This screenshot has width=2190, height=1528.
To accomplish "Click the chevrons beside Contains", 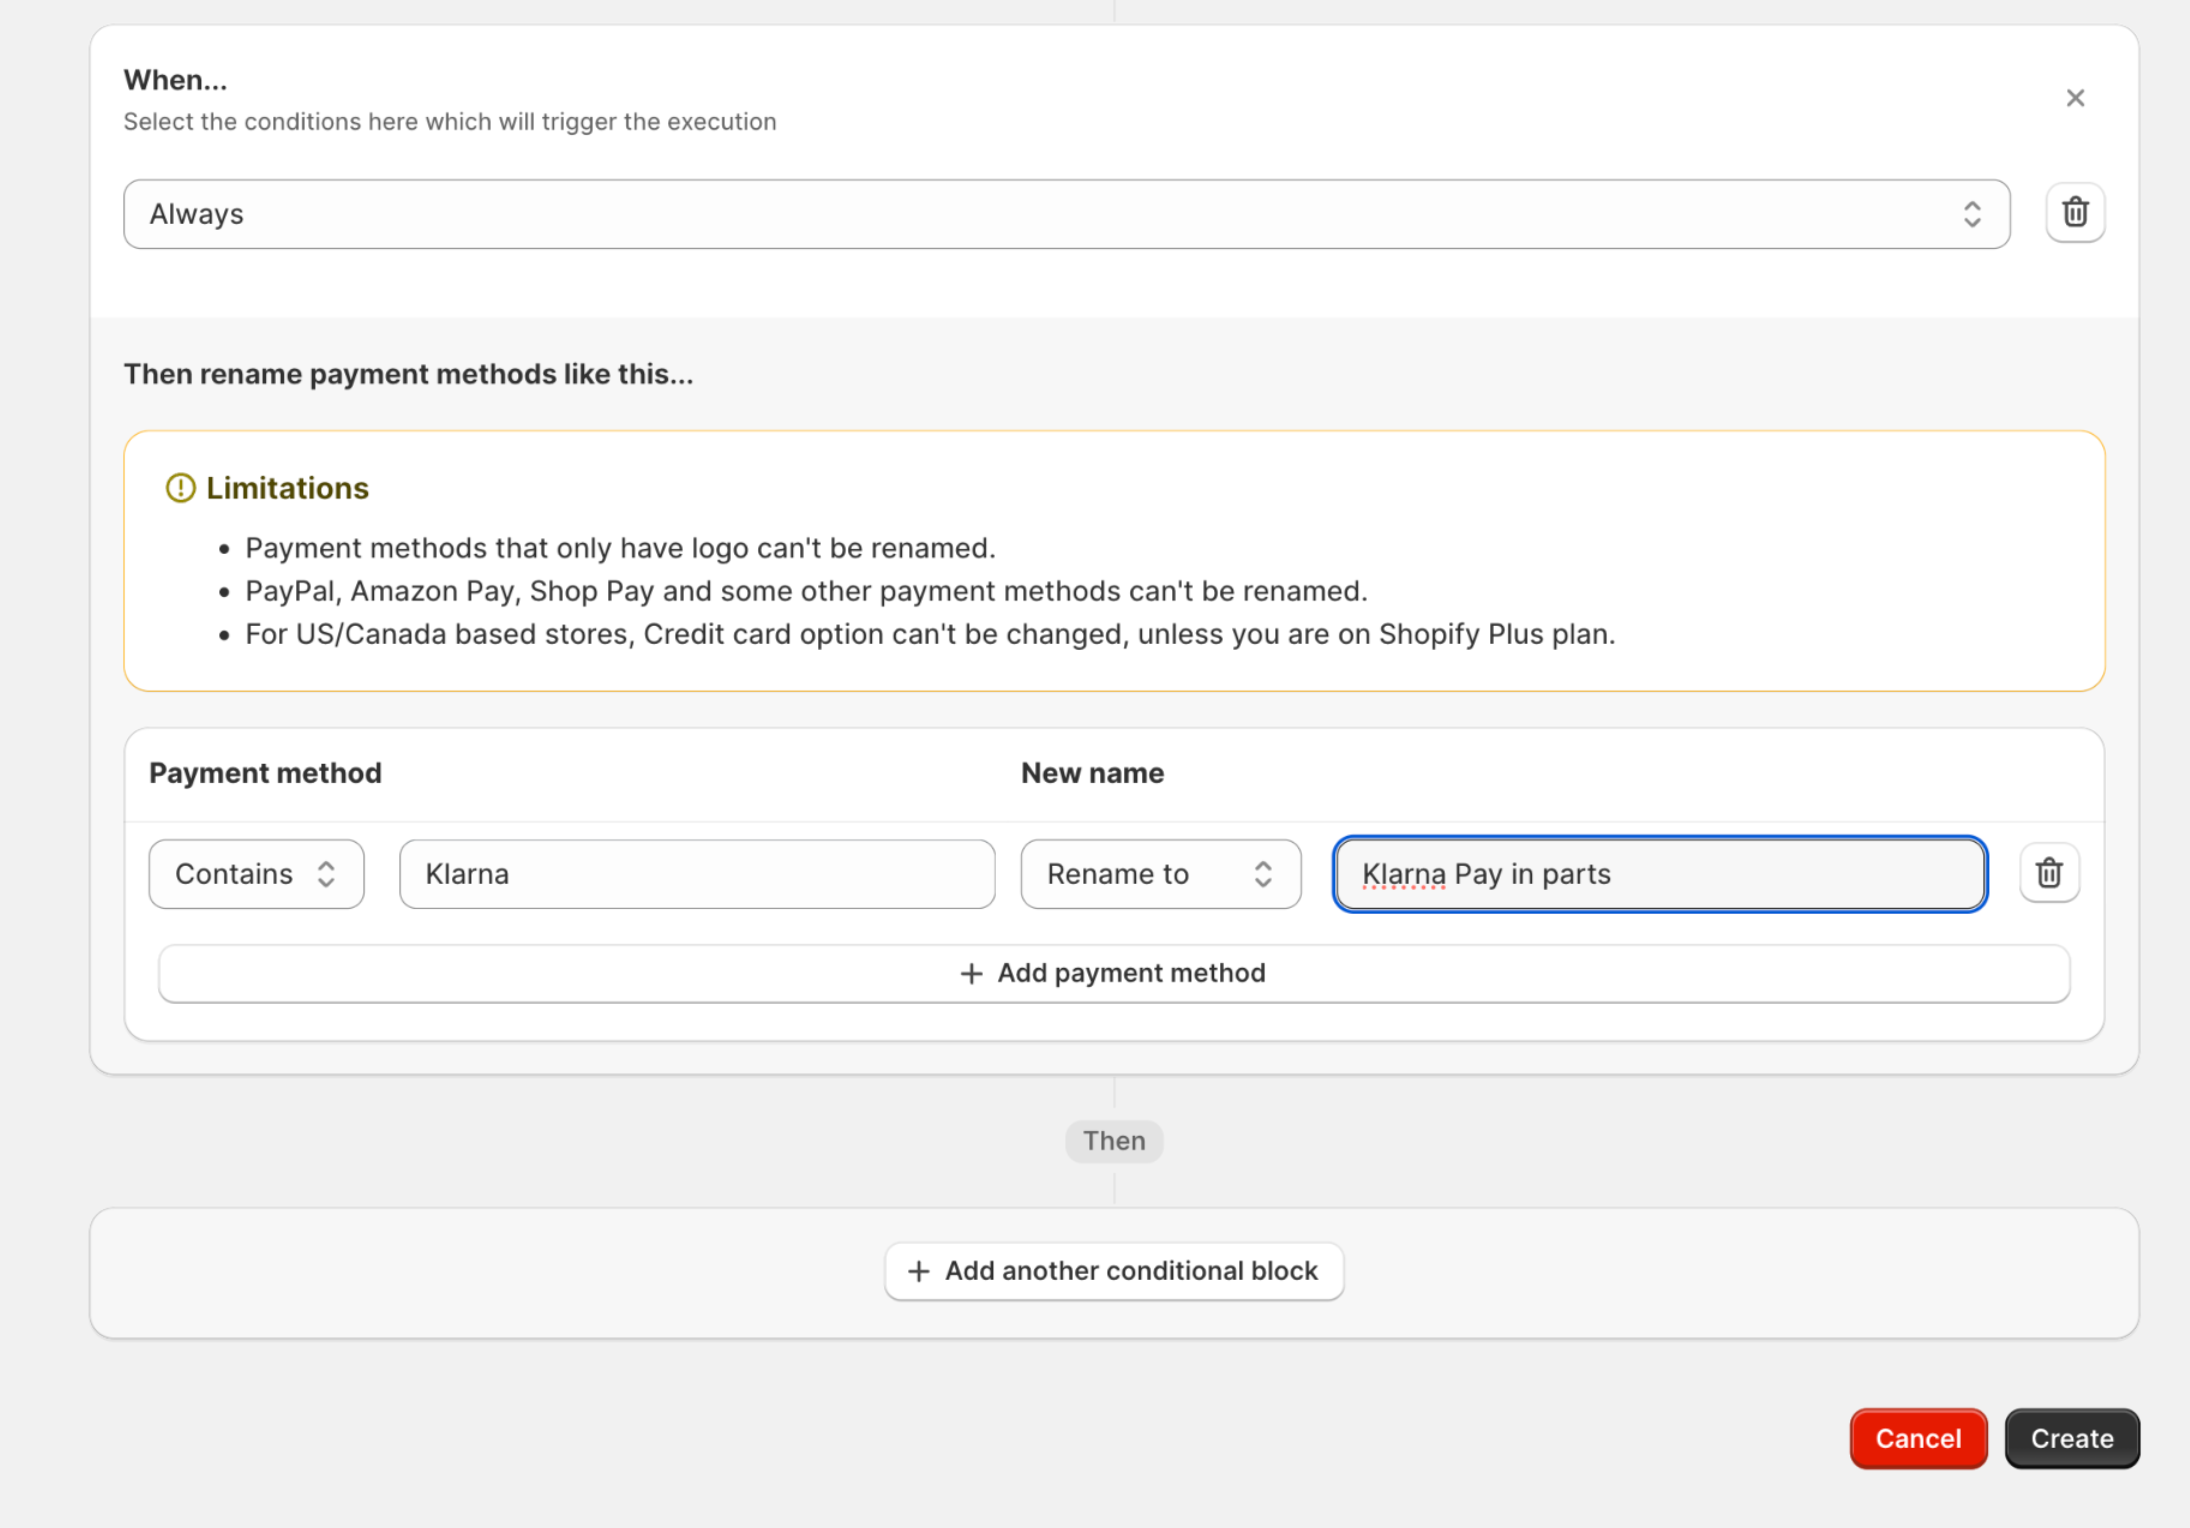I will pyautogui.click(x=326, y=874).
